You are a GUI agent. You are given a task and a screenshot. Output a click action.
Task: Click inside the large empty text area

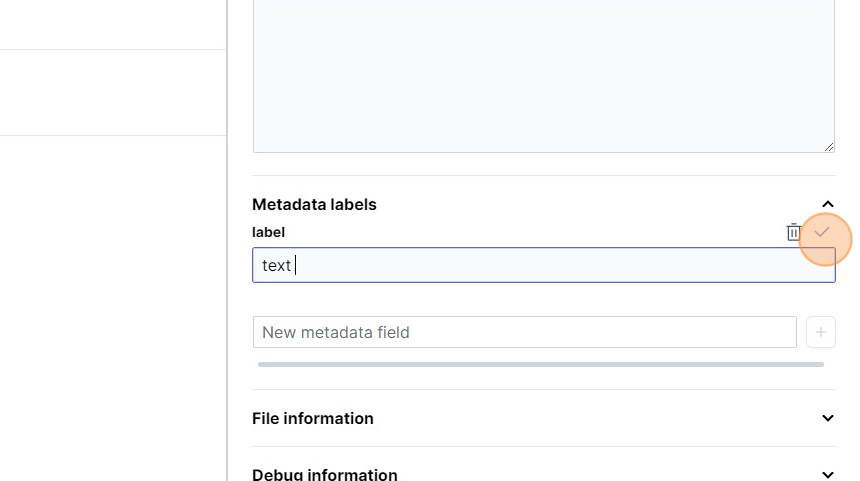tap(543, 75)
